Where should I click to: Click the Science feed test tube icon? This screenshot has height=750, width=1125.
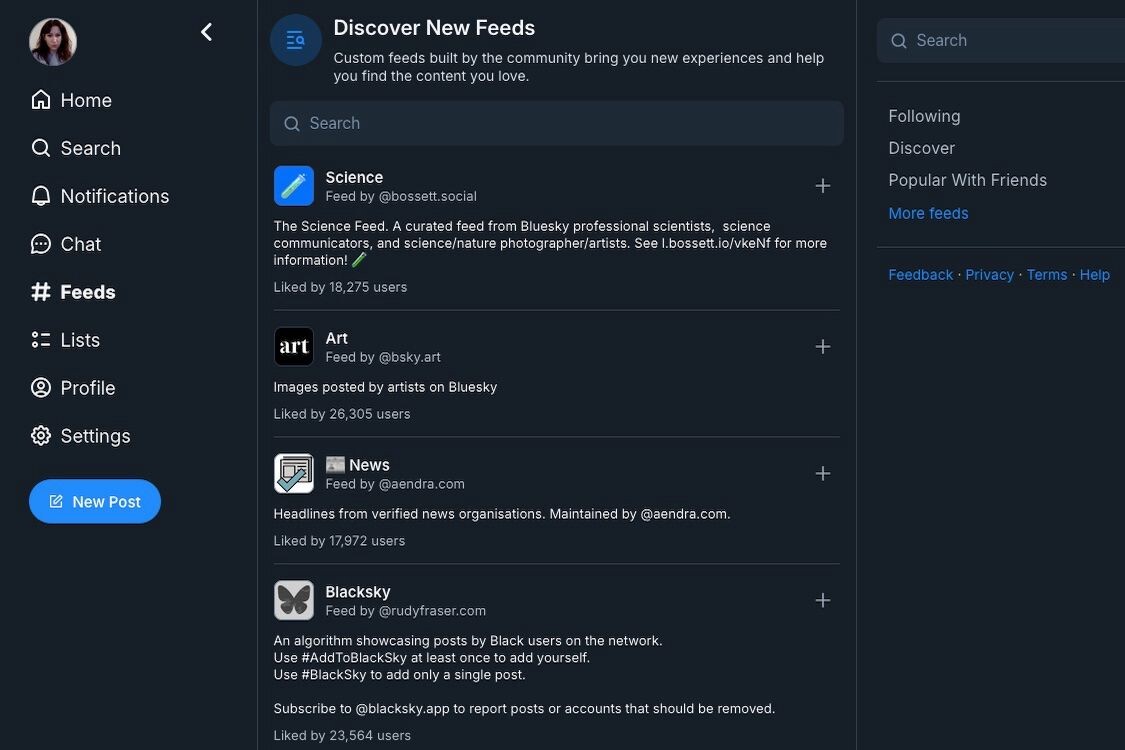pos(294,186)
